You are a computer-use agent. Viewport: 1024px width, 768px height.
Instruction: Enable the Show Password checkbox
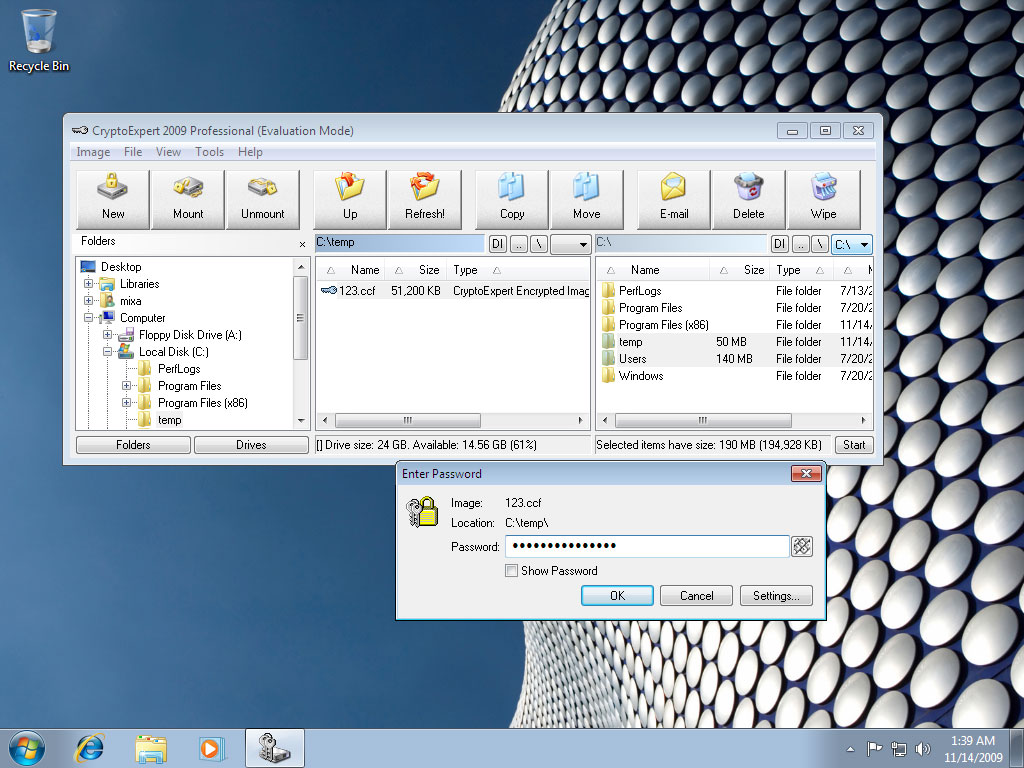[x=512, y=571]
